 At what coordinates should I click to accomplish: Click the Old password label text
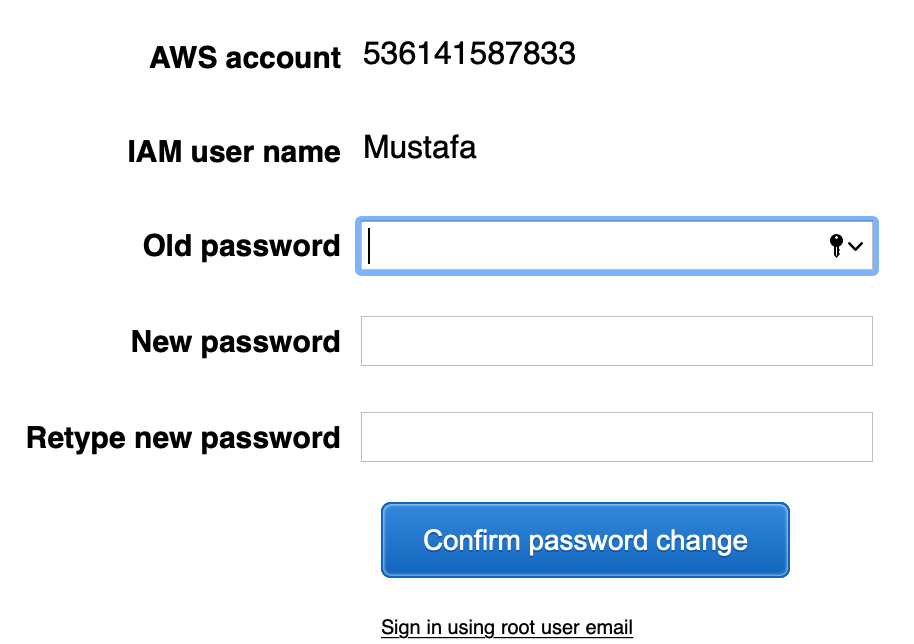tap(241, 246)
